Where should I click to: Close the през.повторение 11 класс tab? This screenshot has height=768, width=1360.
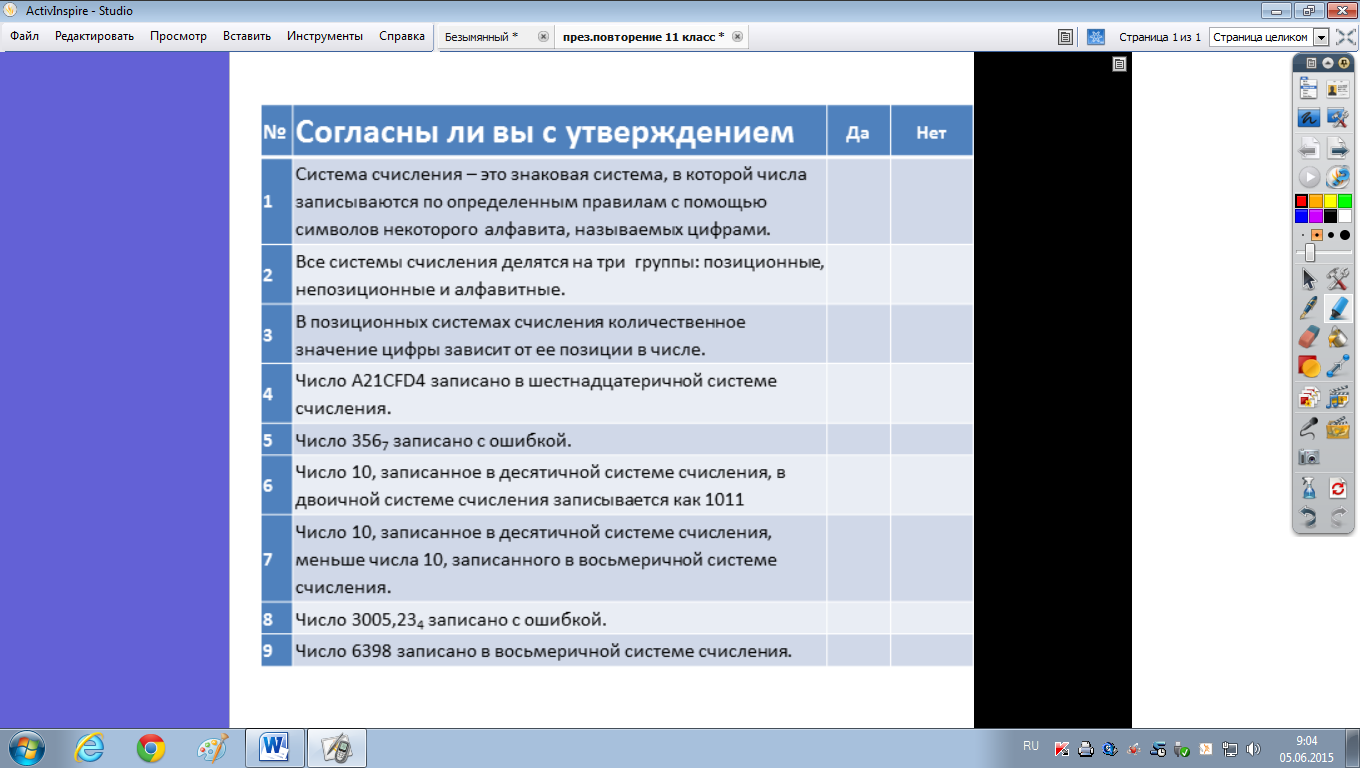(737, 37)
